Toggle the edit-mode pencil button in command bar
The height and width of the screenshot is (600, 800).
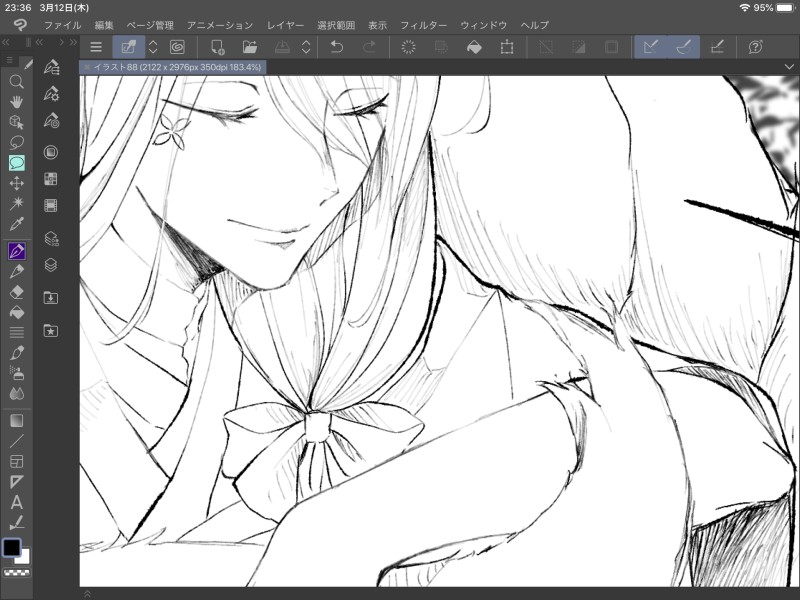128,47
